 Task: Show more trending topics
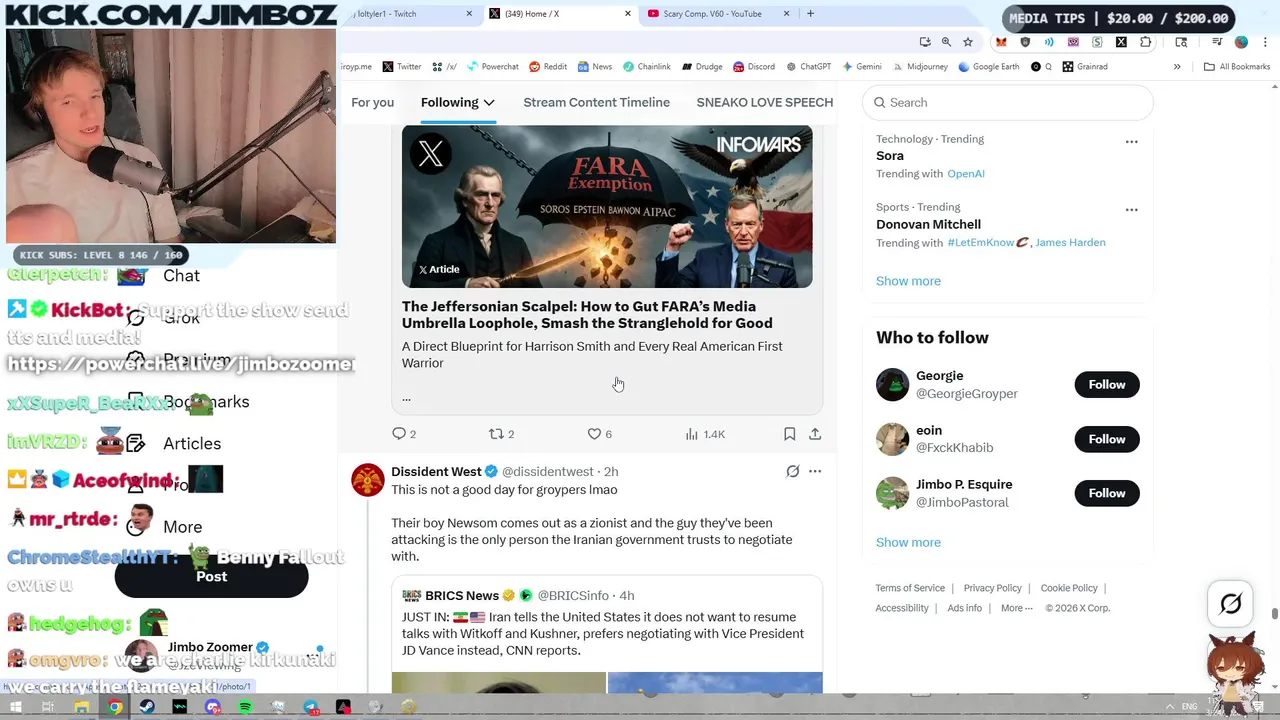908,281
